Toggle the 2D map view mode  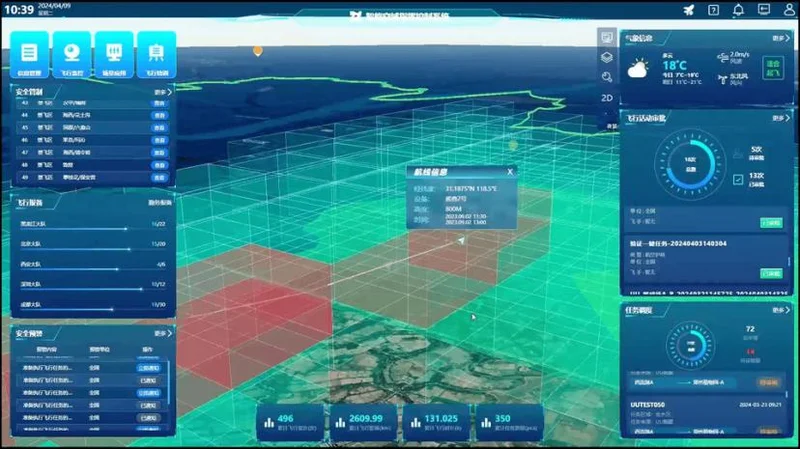pos(606,98)
